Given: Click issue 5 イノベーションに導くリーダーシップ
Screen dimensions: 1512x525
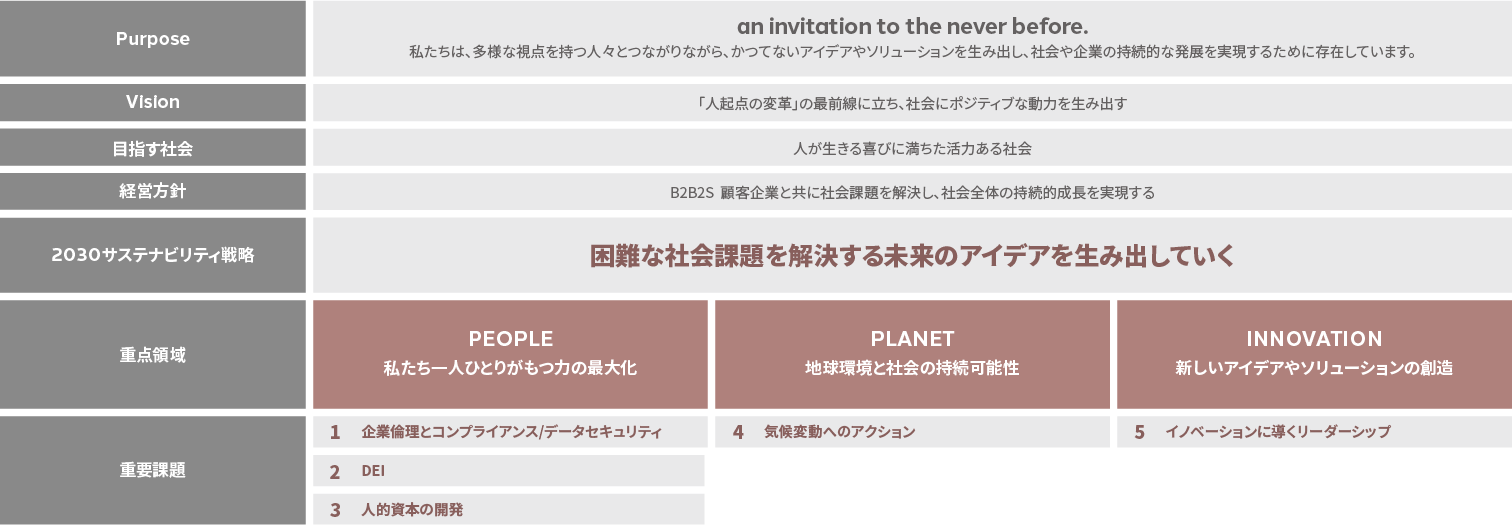Looking at the screenshot, I should (x=1314, y=432).
